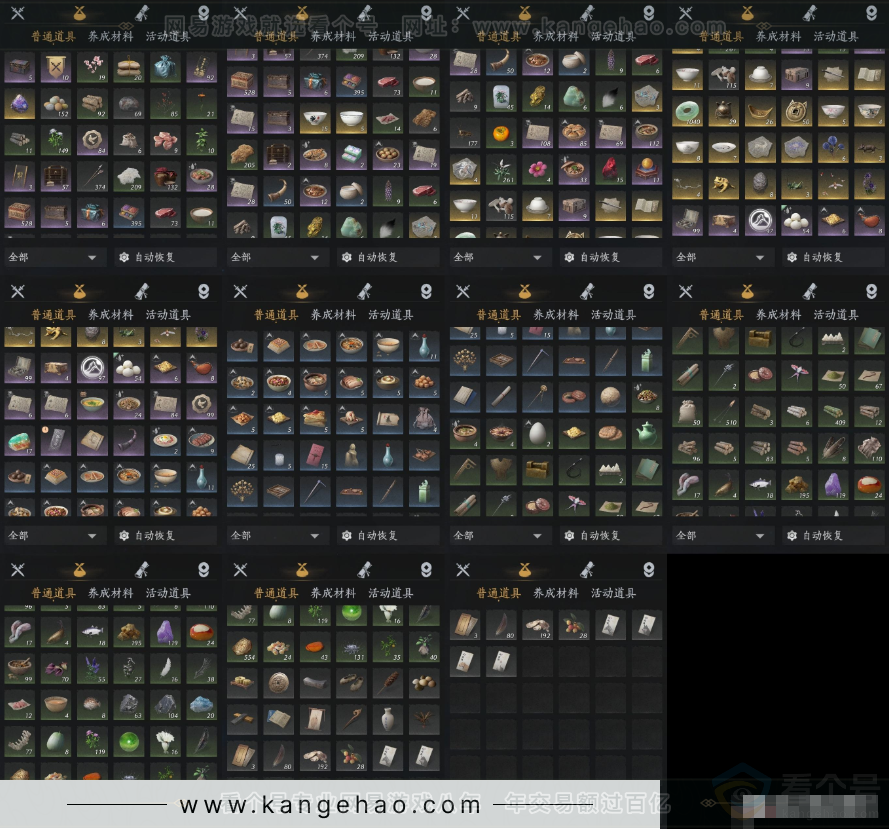
Task: Pick the white egg item with count 2
Action: pyautogui.click(x=538, y=433)
